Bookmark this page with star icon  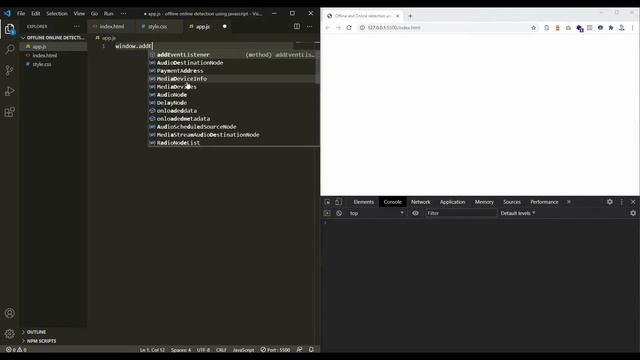coord(533,28)
